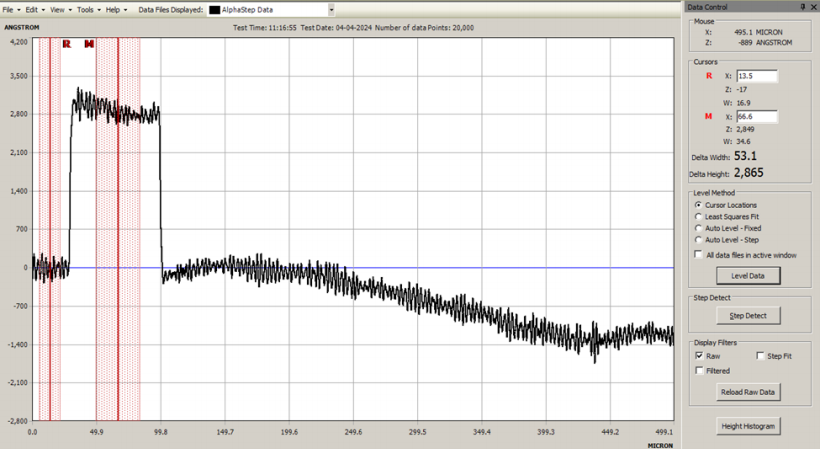Toggle the Raw display filter checkbox

click(699, 355)
